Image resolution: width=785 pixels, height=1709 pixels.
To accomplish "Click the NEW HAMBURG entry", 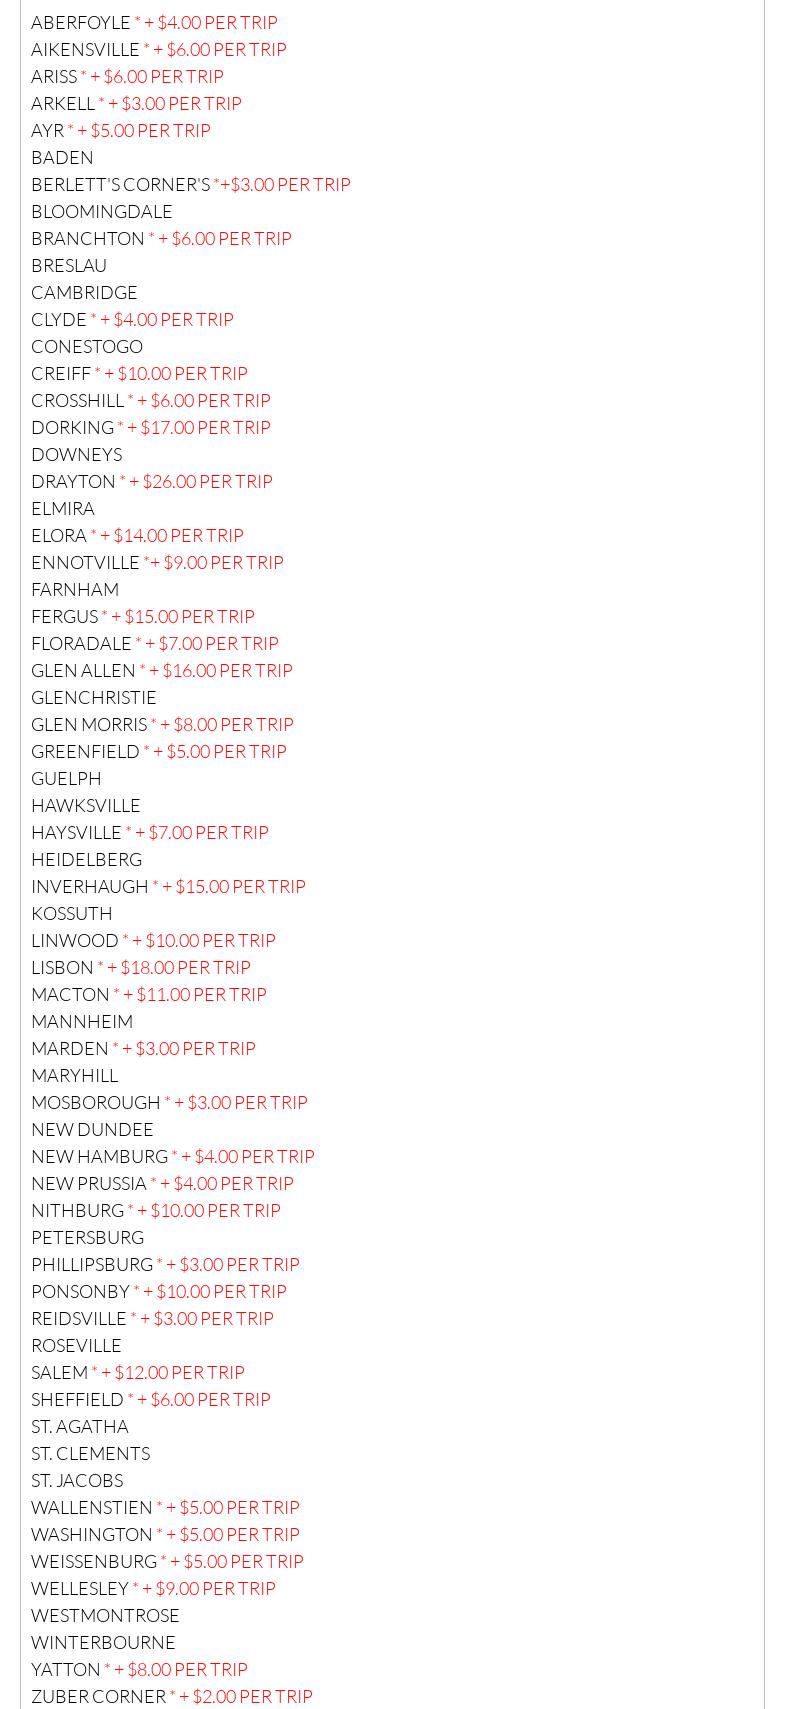I will [99, 1156].
